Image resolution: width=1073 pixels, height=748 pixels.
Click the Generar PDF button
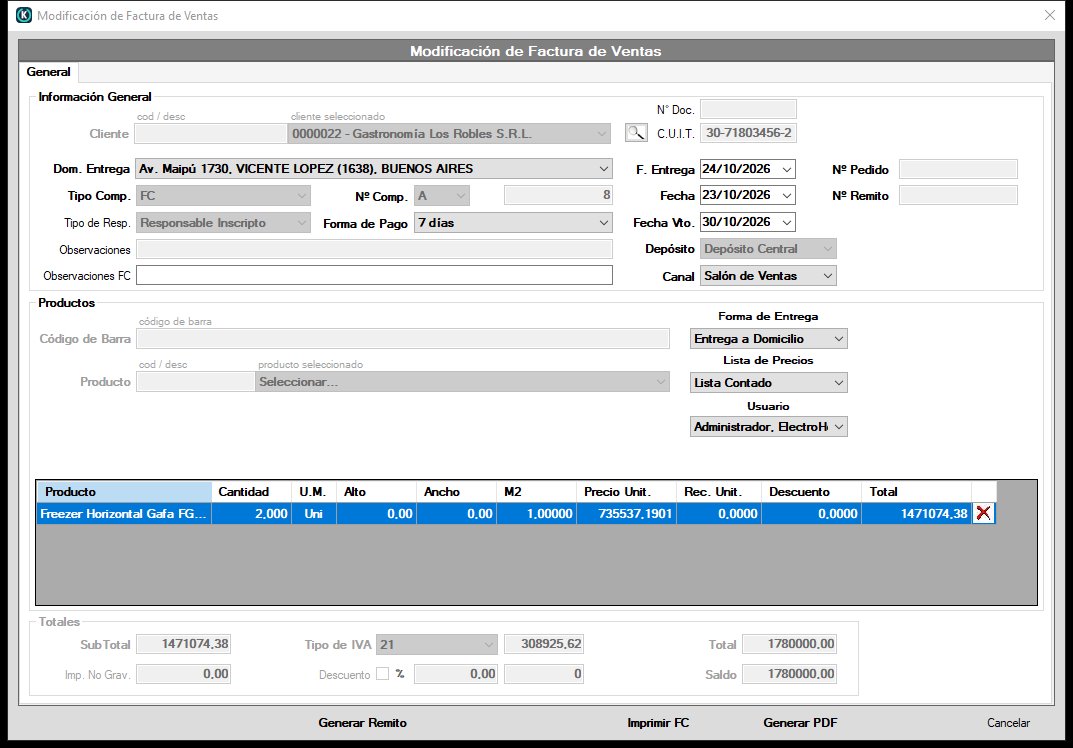(x=800, y=723)
